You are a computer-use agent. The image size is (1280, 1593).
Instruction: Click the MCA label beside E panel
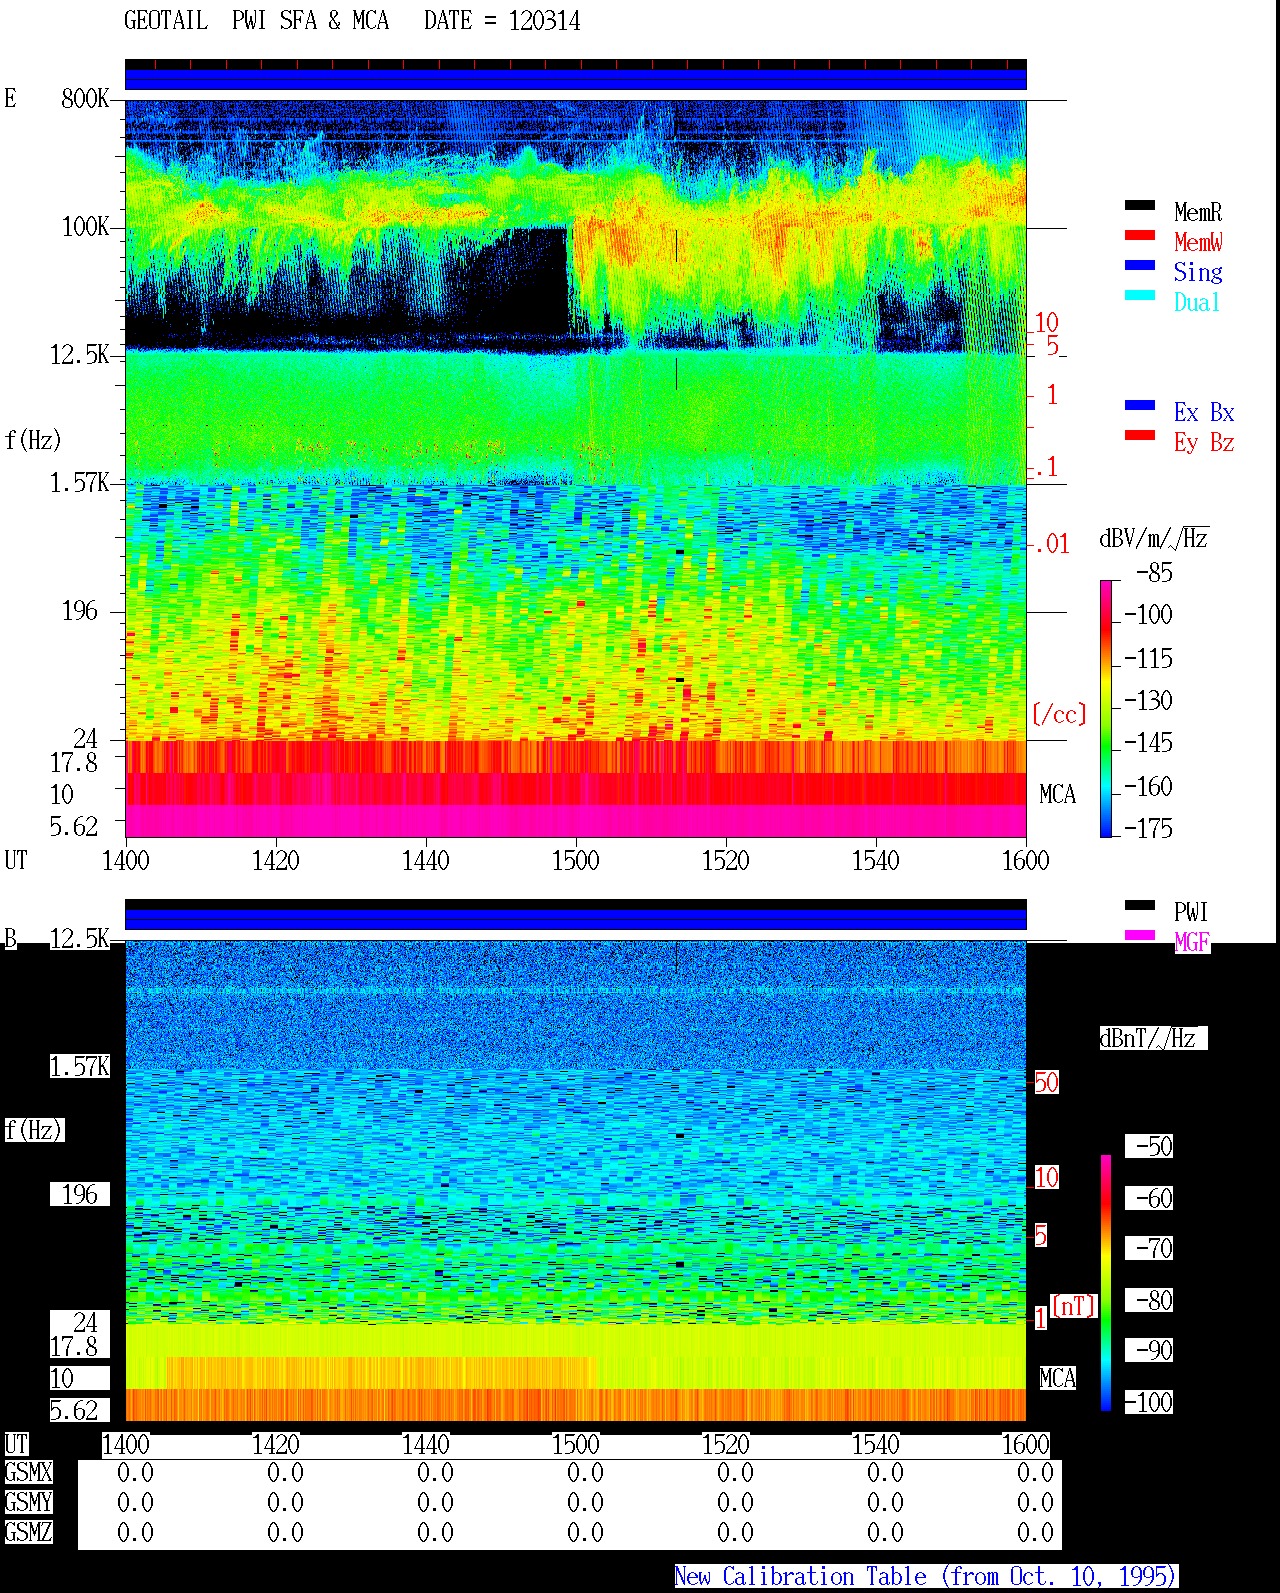1057,794
